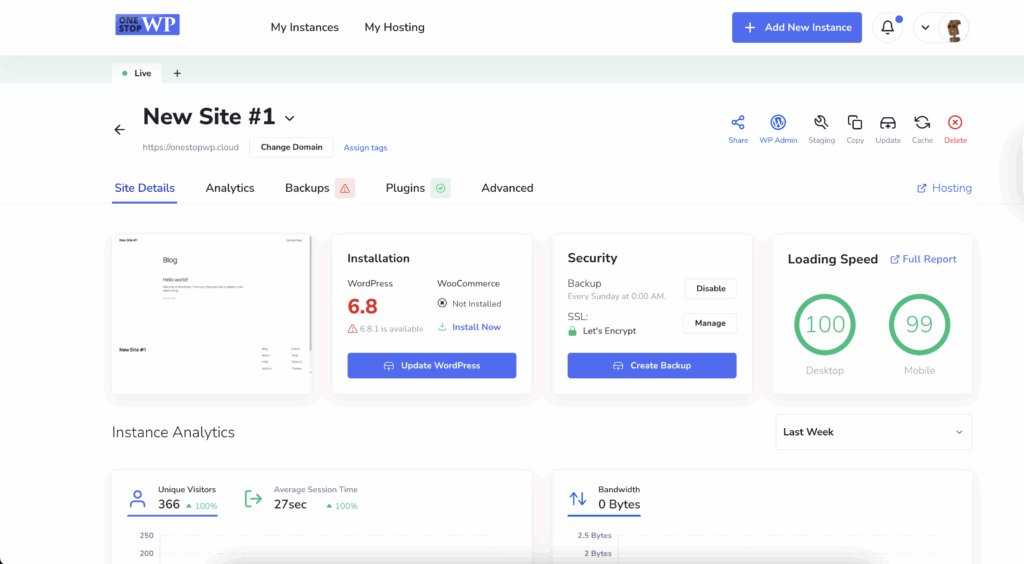Image resolution: width=1024 pixels, height=564 pixels.
Task: Click the Desktop score 100 gauge
Action: click(x=825, y=324)
